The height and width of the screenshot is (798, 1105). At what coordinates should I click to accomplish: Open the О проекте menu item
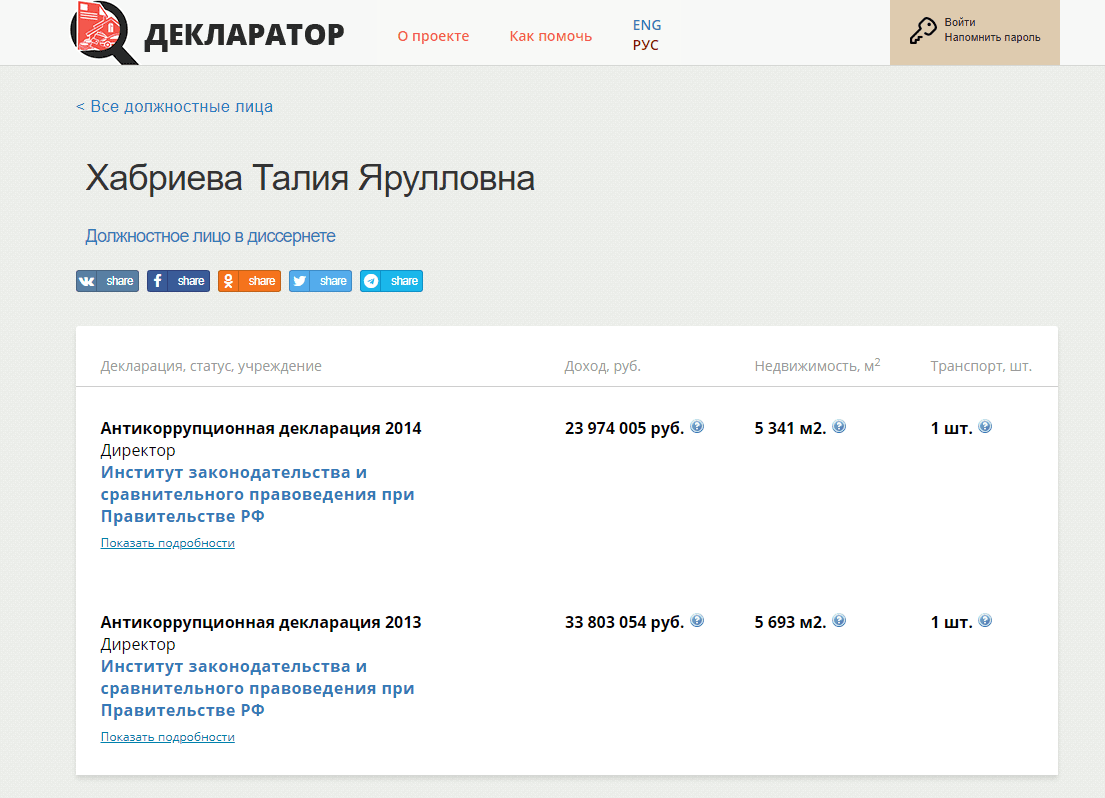[x=433, y=36]
